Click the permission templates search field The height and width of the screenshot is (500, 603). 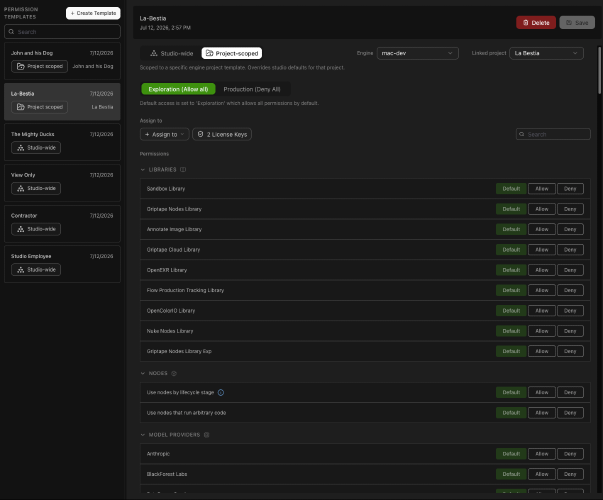pos(62,32)
